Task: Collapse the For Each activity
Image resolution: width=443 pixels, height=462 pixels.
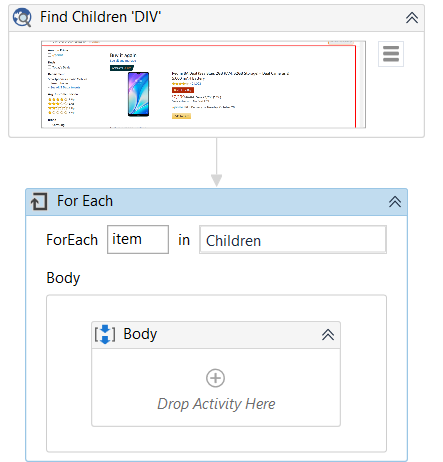Action: pos(395,202)
